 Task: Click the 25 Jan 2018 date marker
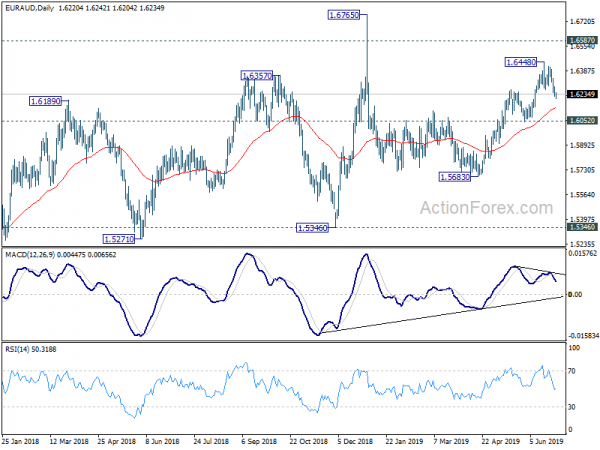[21, 441]
